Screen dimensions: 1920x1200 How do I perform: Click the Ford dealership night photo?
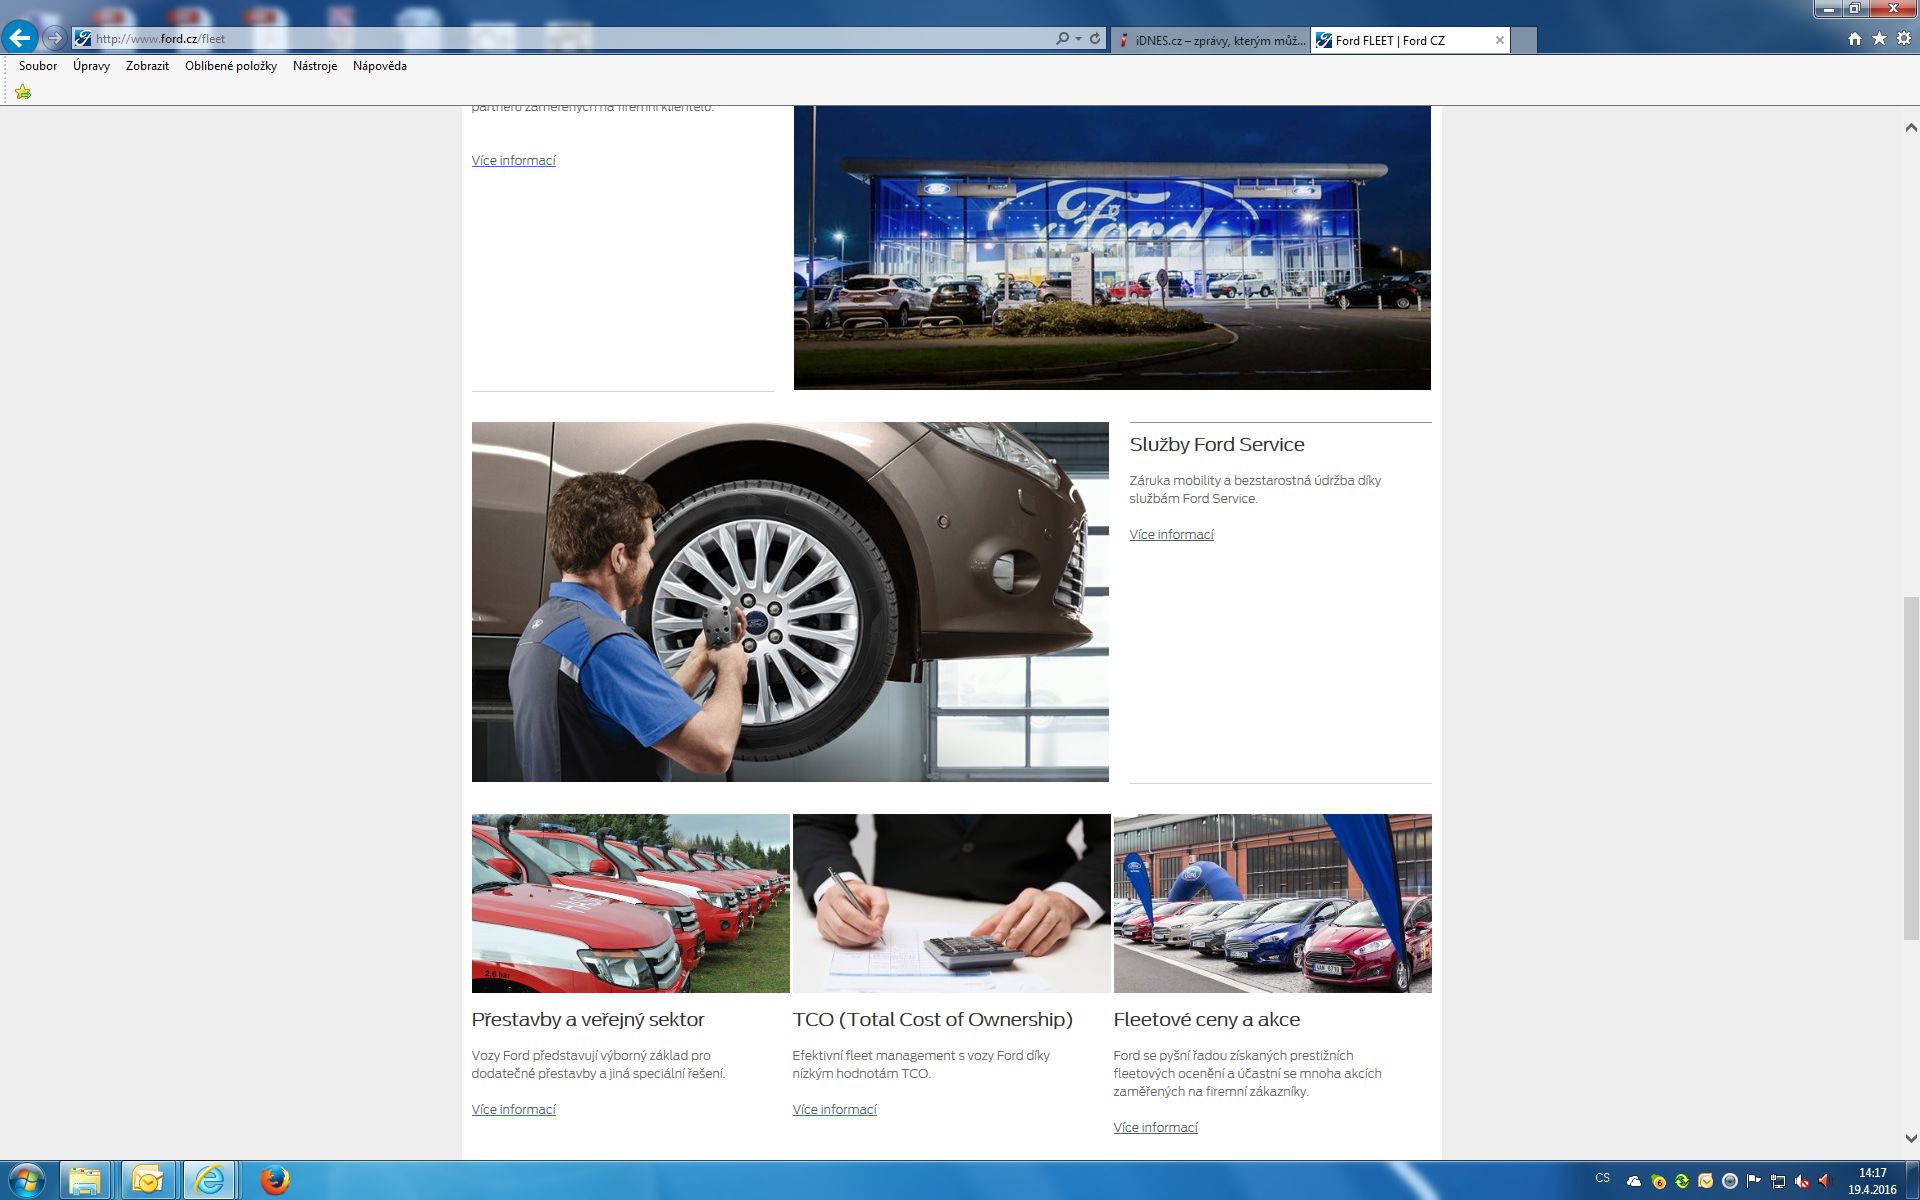1112,248
